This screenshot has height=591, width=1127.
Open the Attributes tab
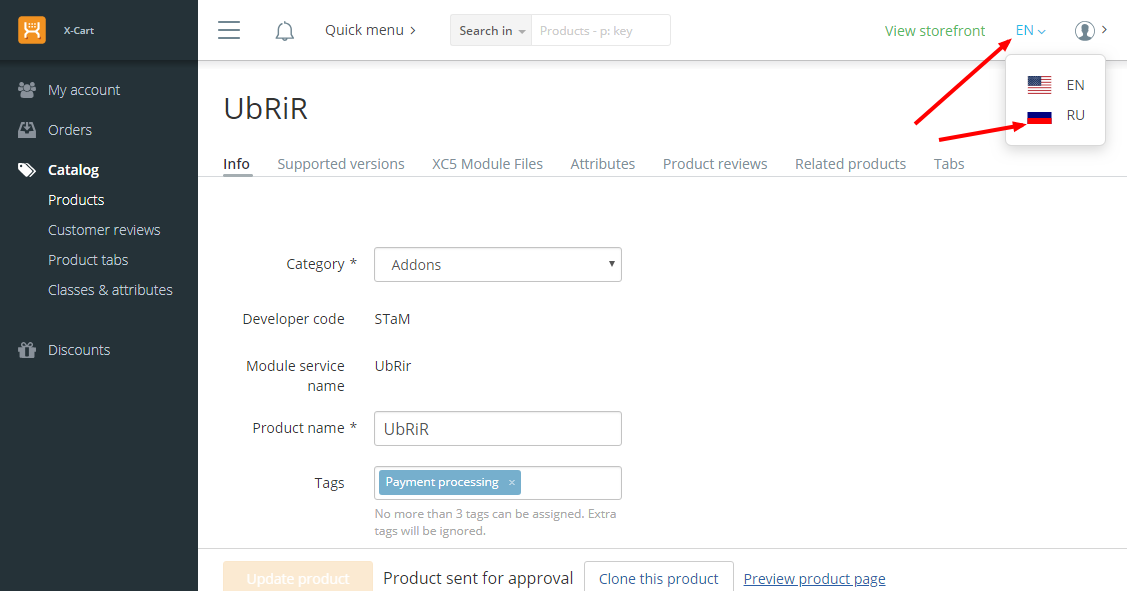tap(602, 164)
